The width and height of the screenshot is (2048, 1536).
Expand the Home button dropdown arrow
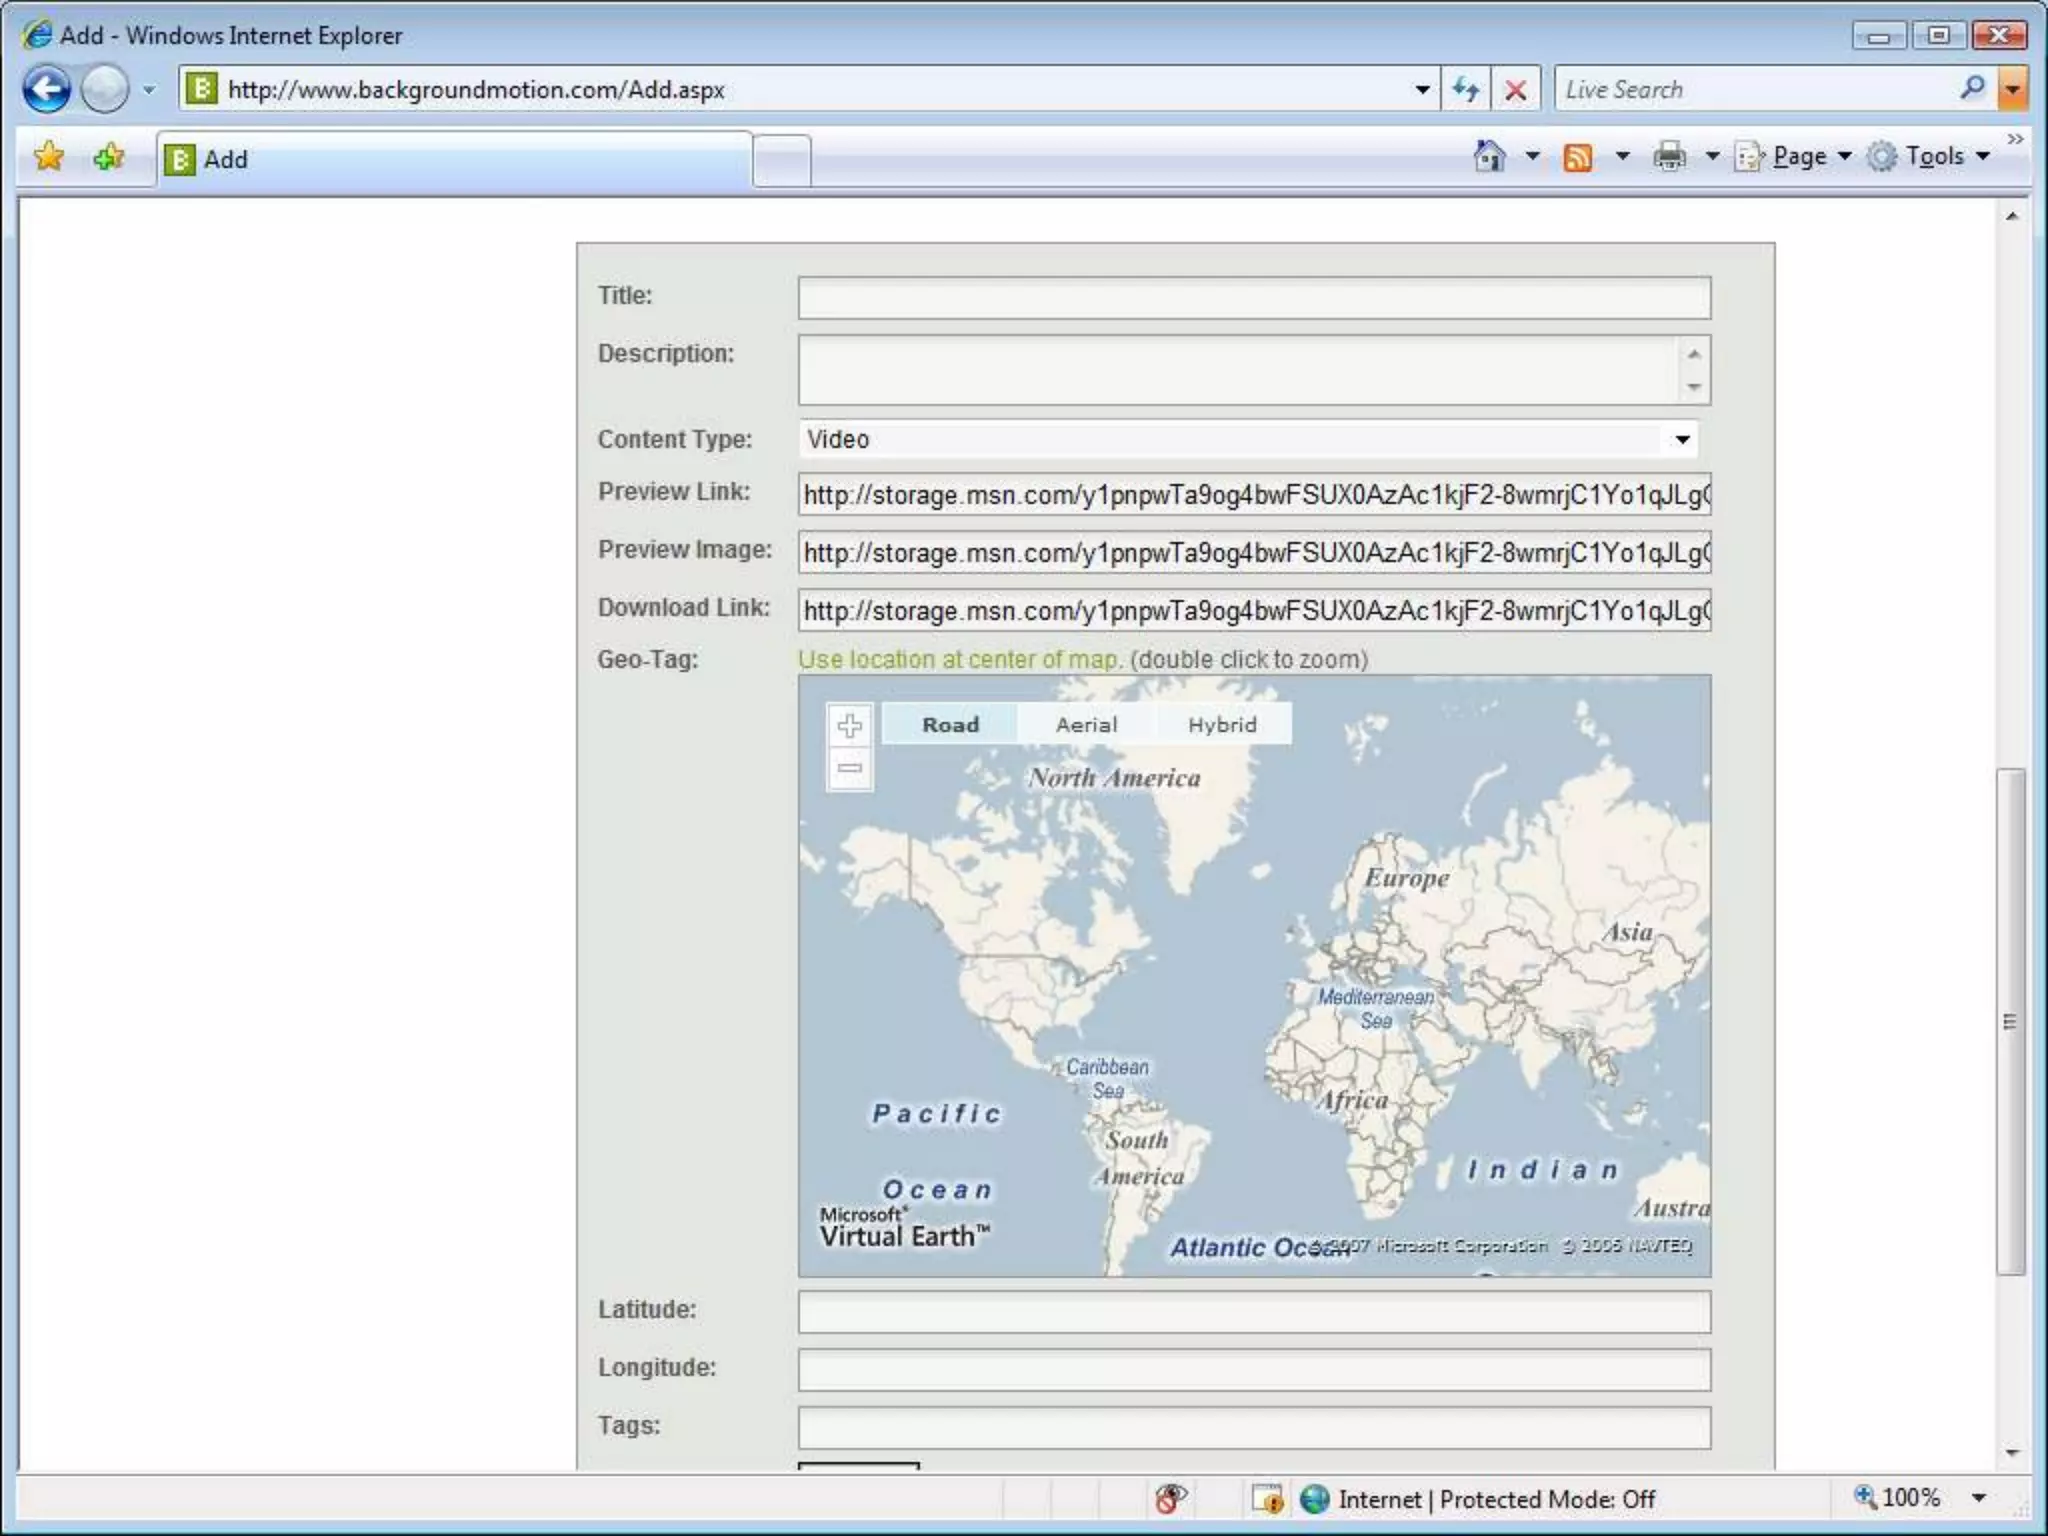tap(1532, 156)
